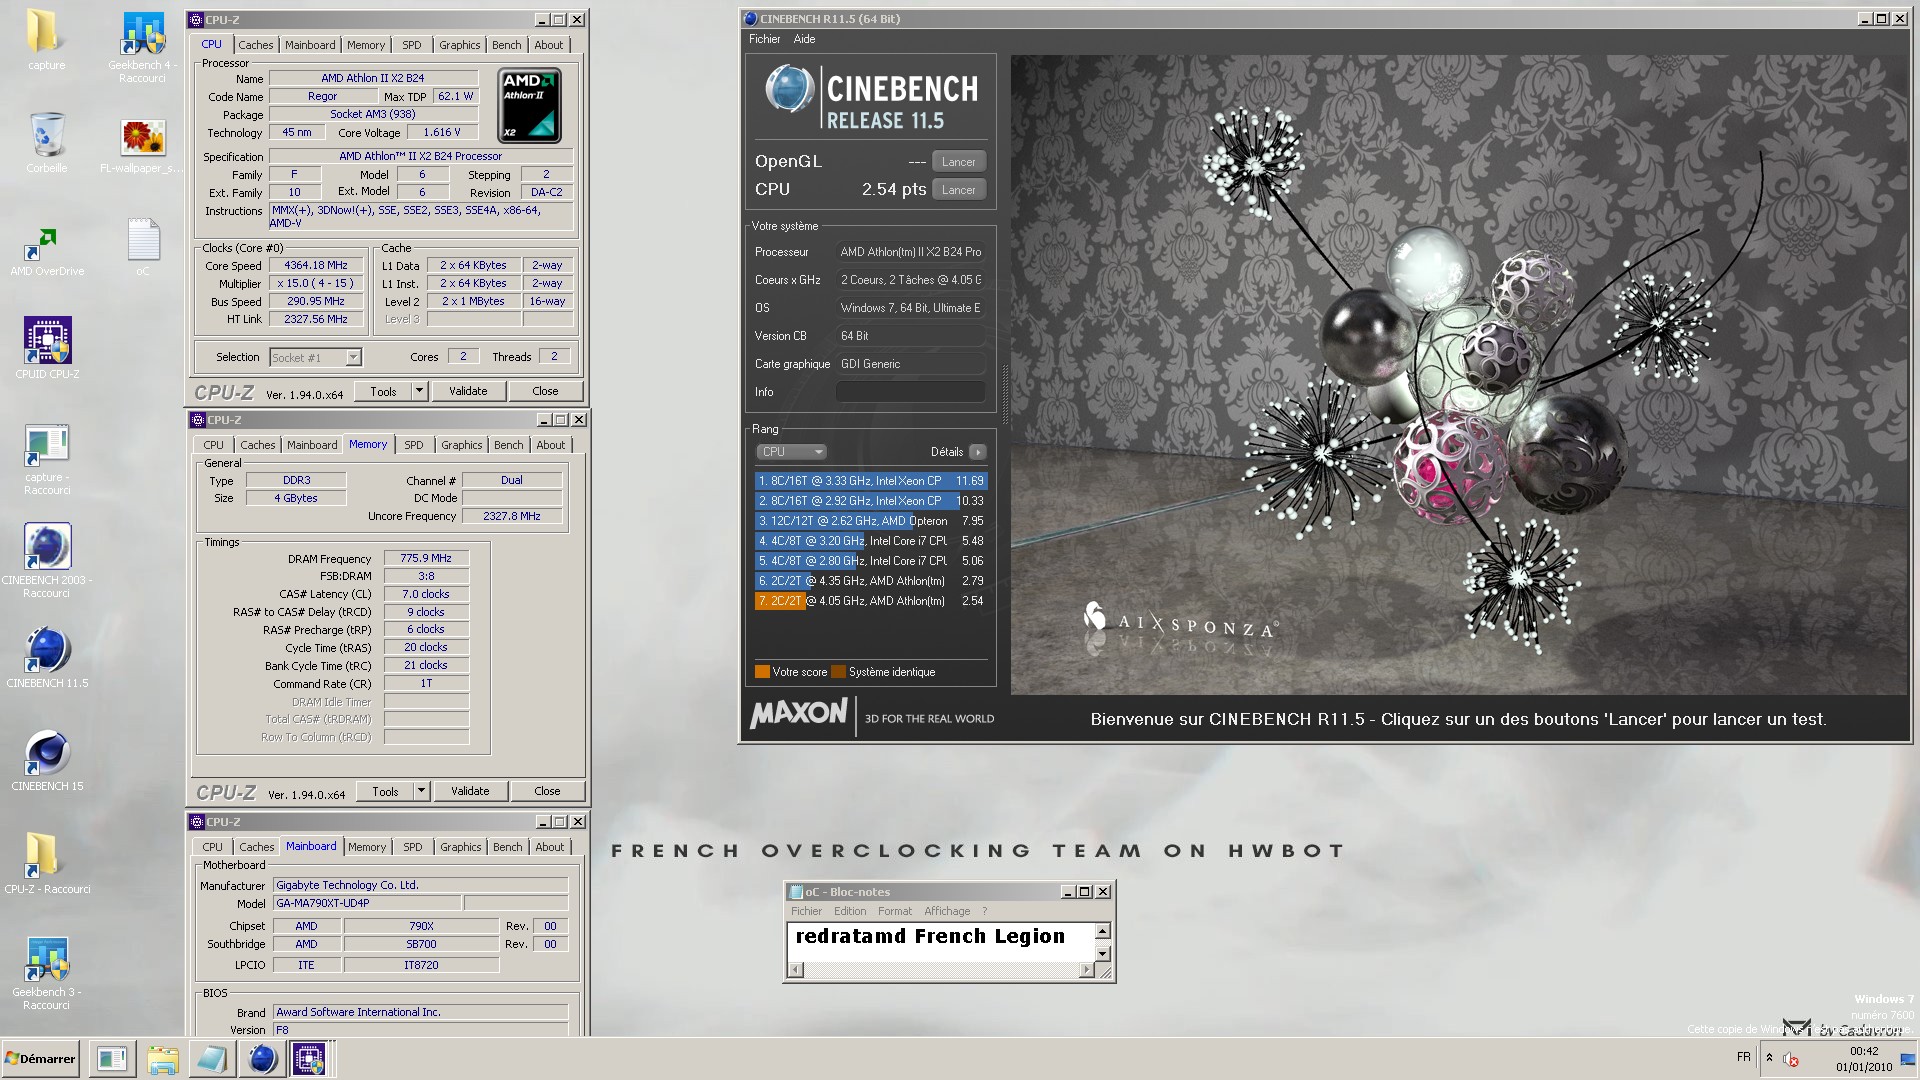Expand the Détails arrow in Cinebench ranking

coord(978,452)
